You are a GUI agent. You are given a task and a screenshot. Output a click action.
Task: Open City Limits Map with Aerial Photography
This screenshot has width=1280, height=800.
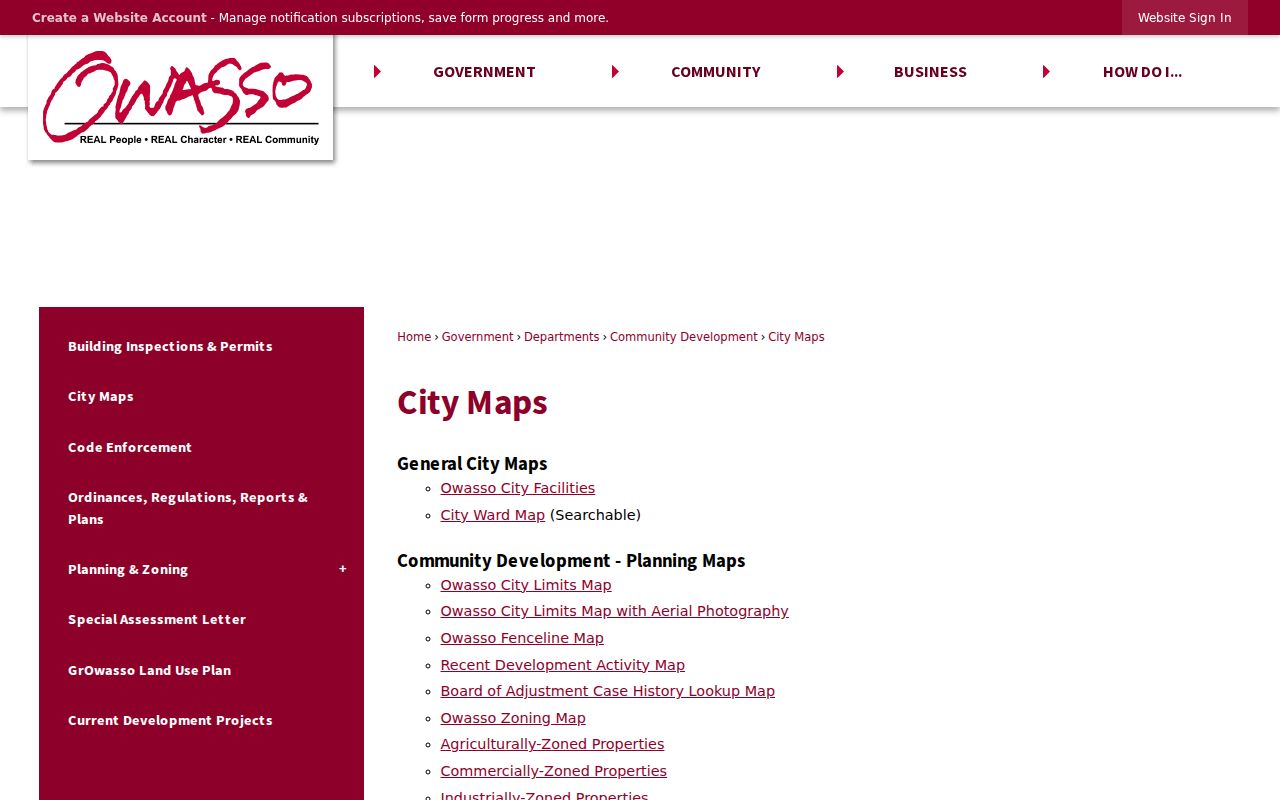point(614,611)
